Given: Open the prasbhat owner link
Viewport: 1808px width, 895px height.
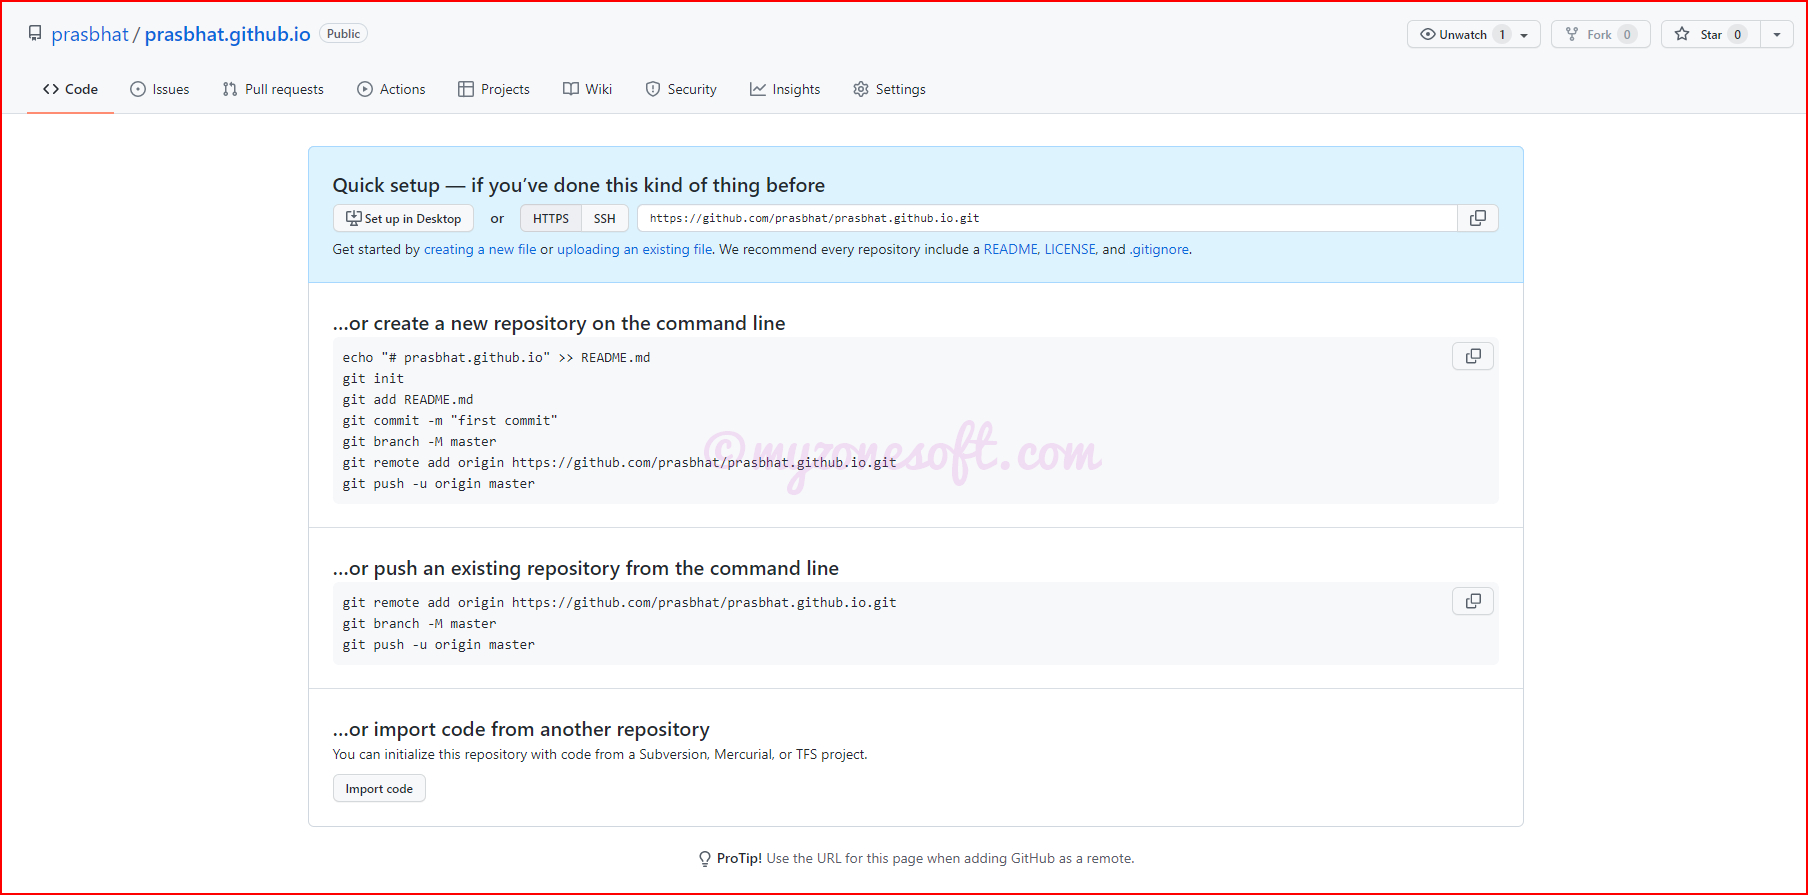Looking at the screenshot, I should click(90, 34).
